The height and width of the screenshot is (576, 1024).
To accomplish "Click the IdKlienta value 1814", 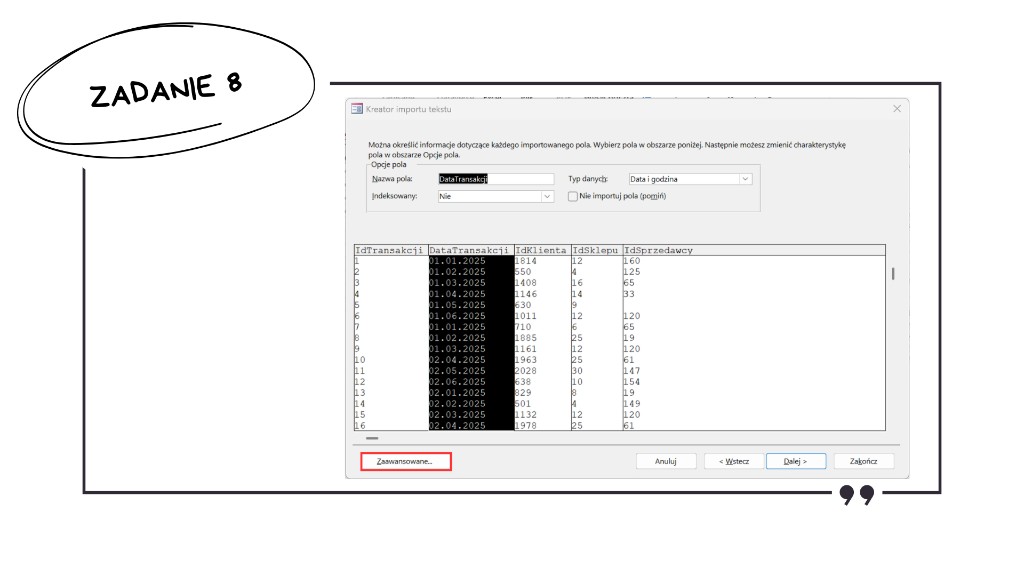I will point(526,261).
